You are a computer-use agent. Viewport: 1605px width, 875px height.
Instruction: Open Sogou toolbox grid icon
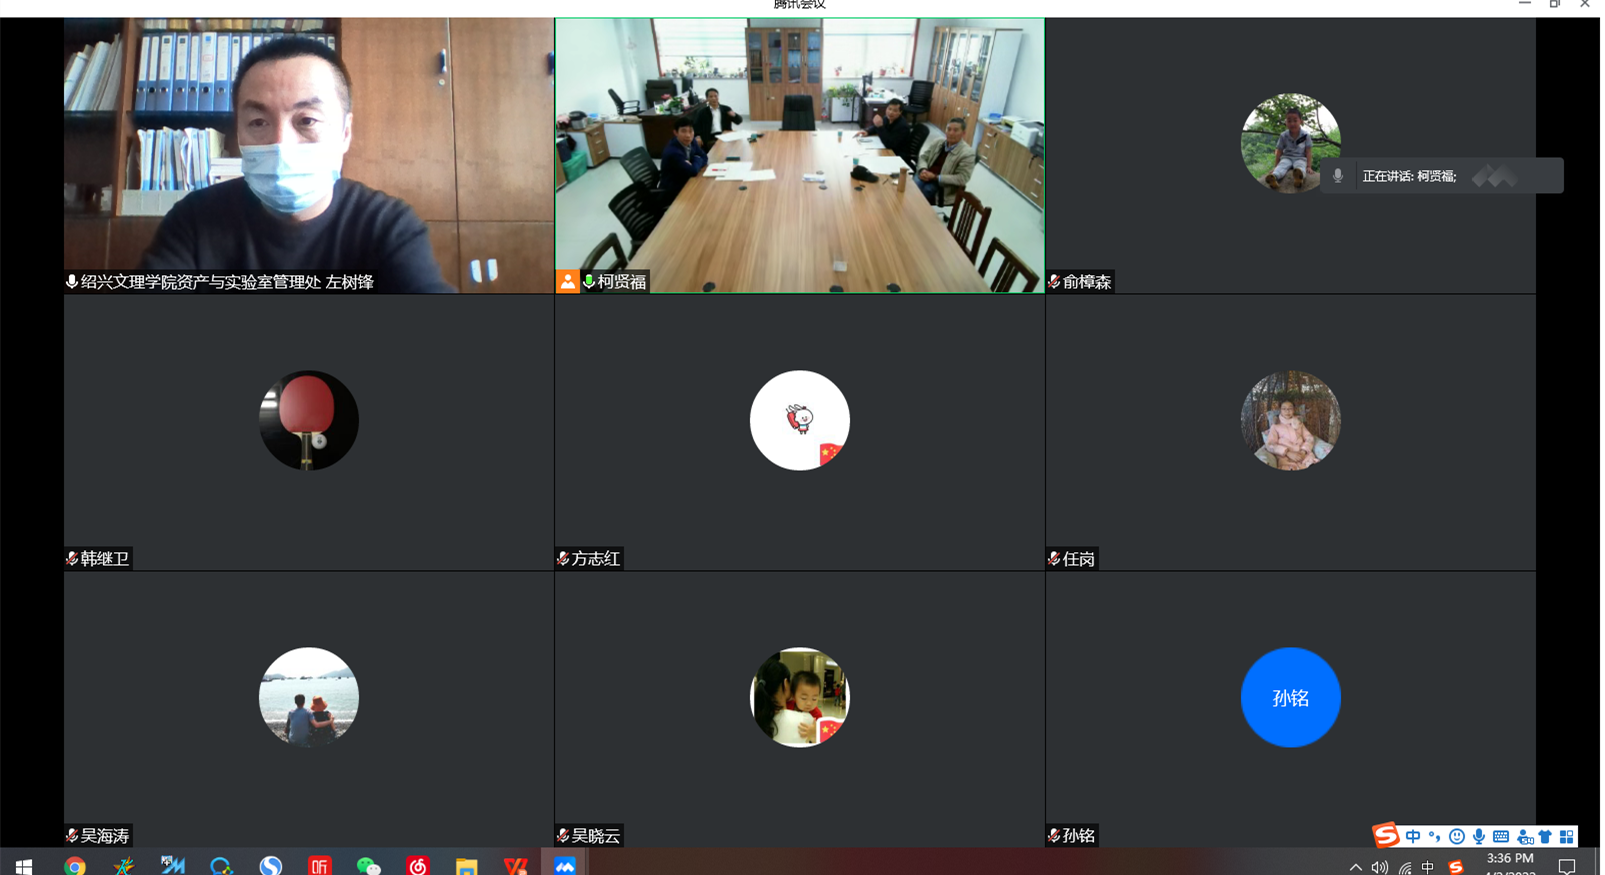point(1566,836)
